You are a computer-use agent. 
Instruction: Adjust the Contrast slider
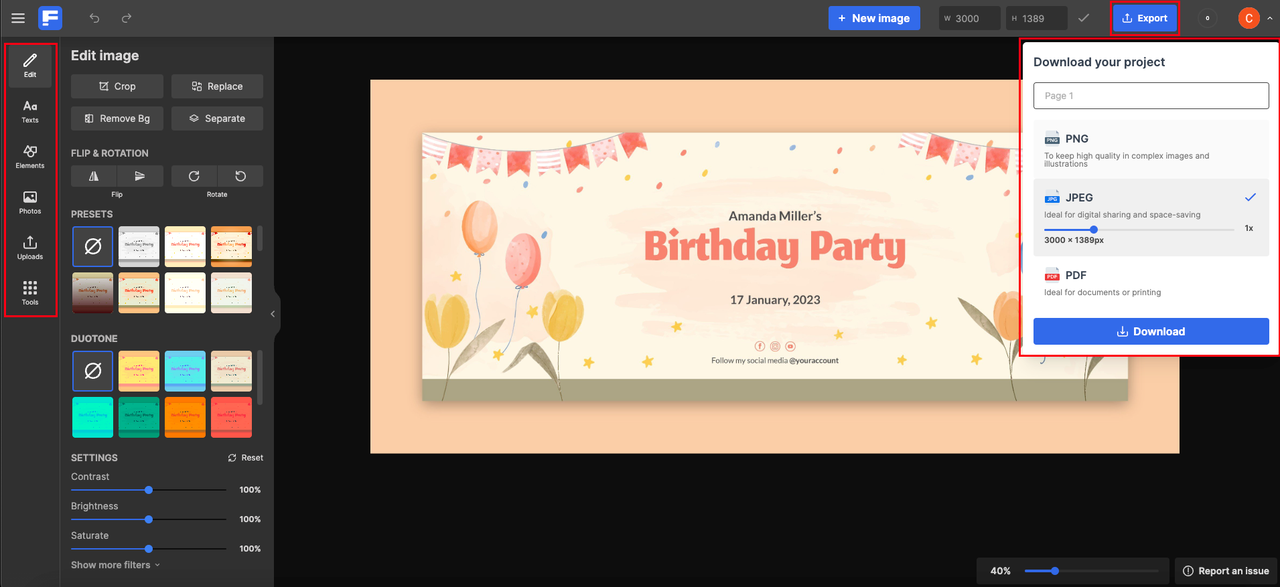point(149,490)
